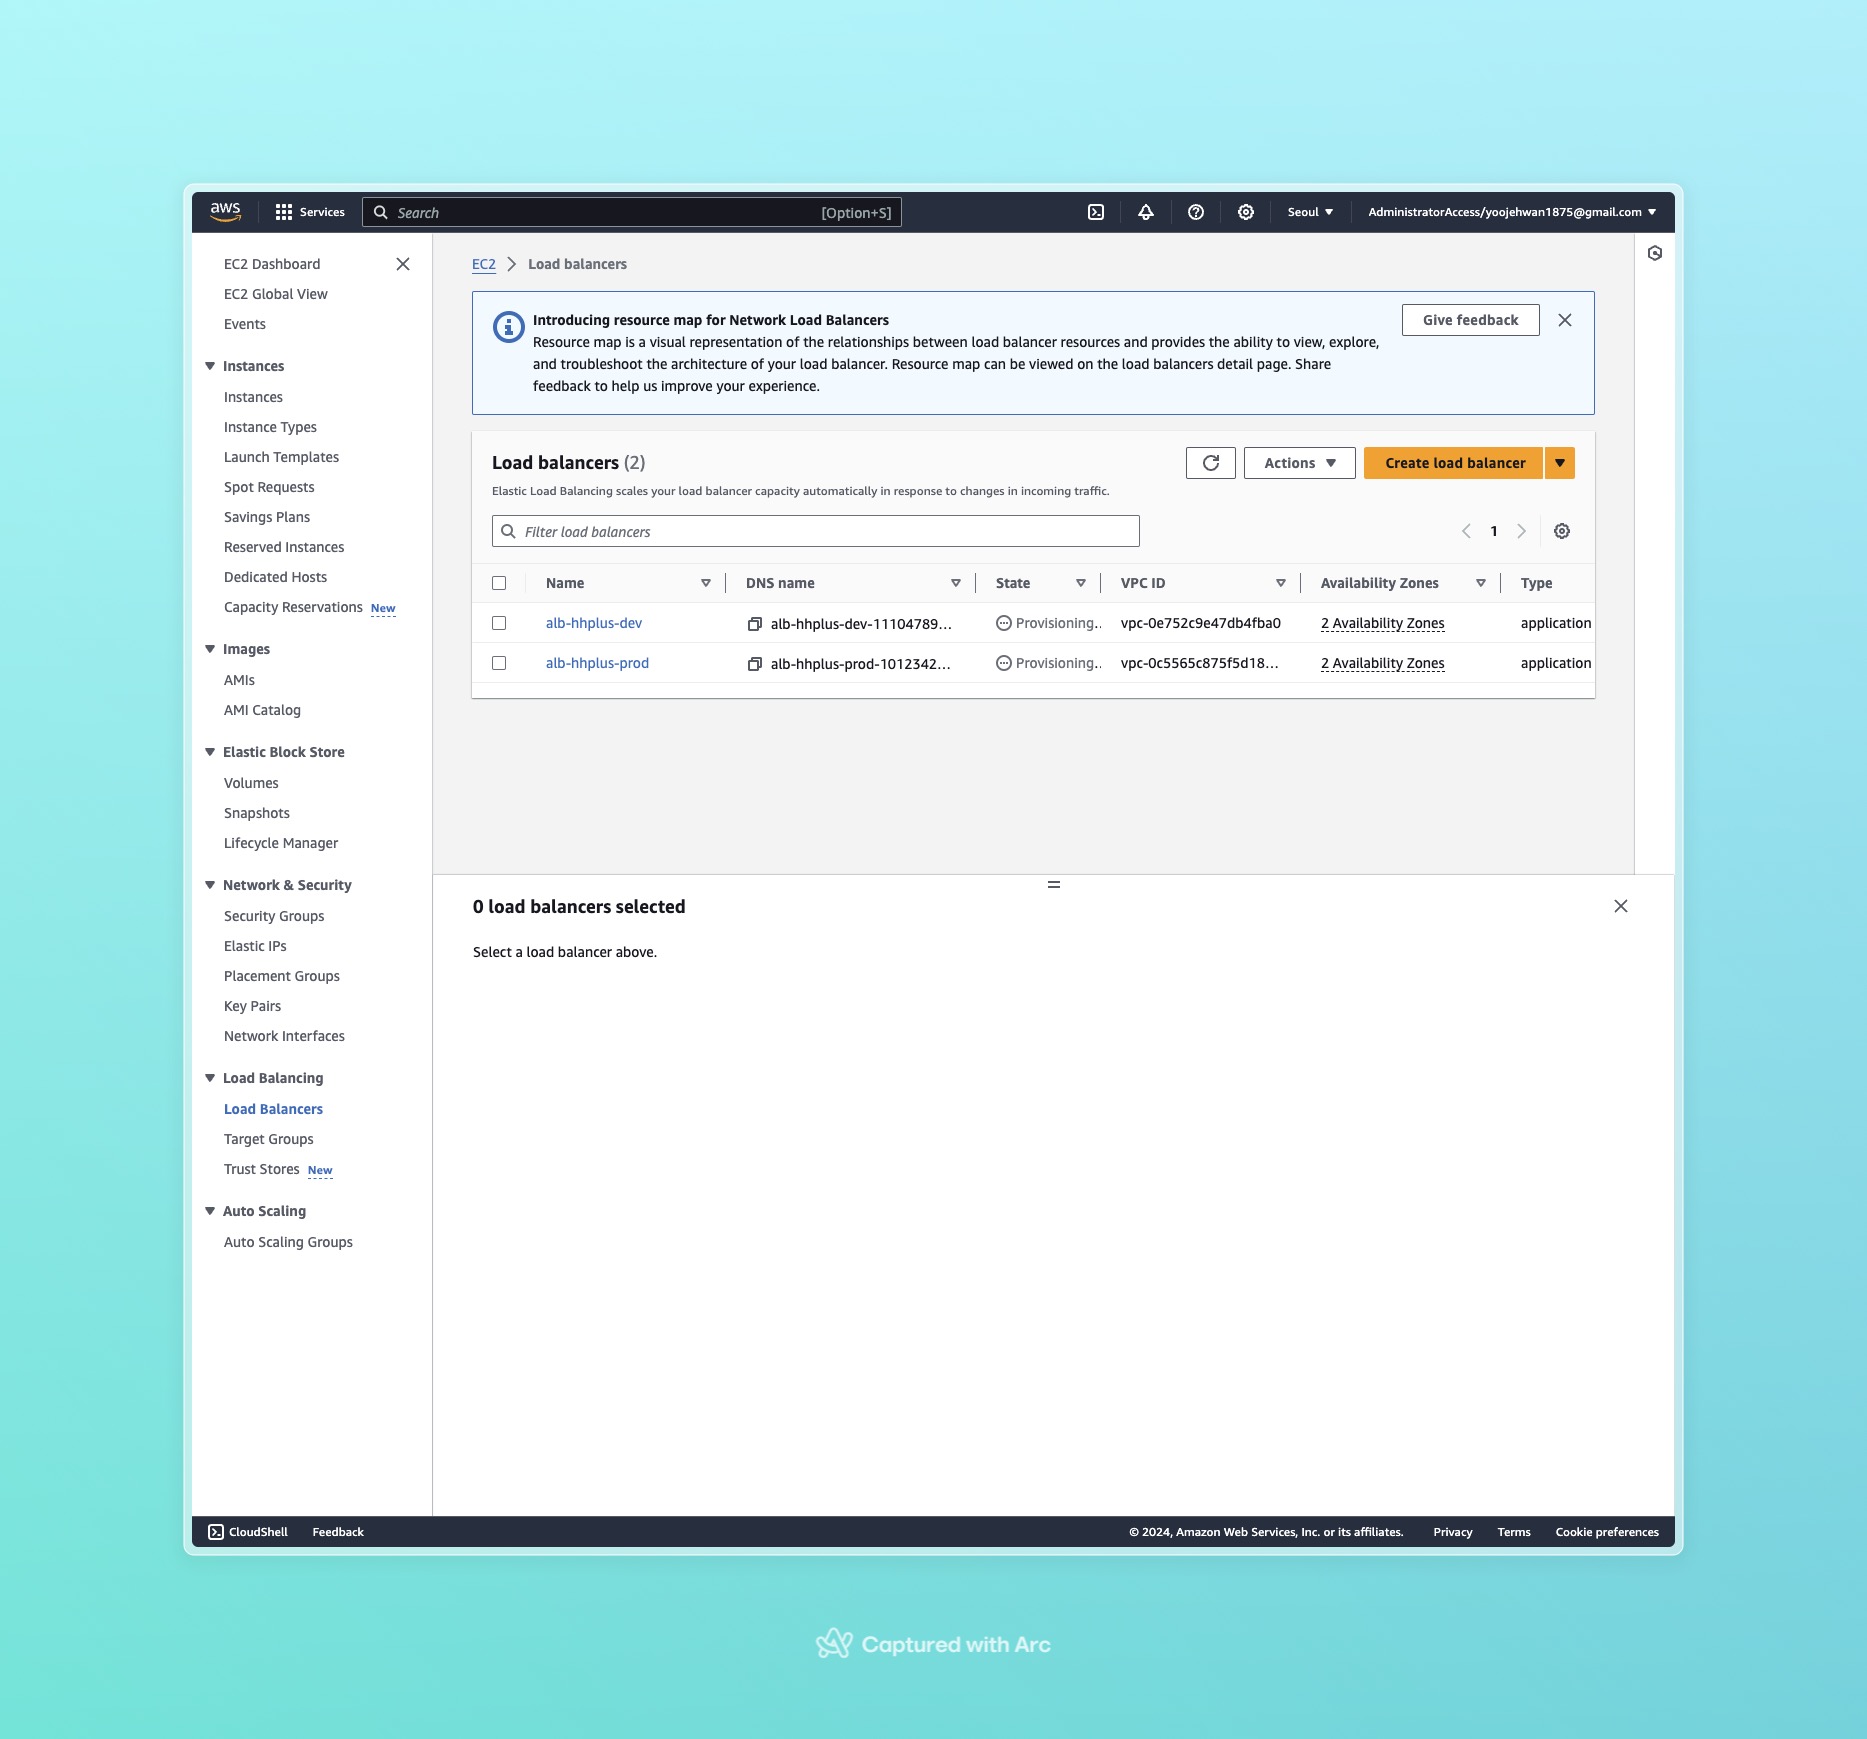Open the footer Feedback link
Screen dimensions: 1867x1739
(x=338, y=1532)
